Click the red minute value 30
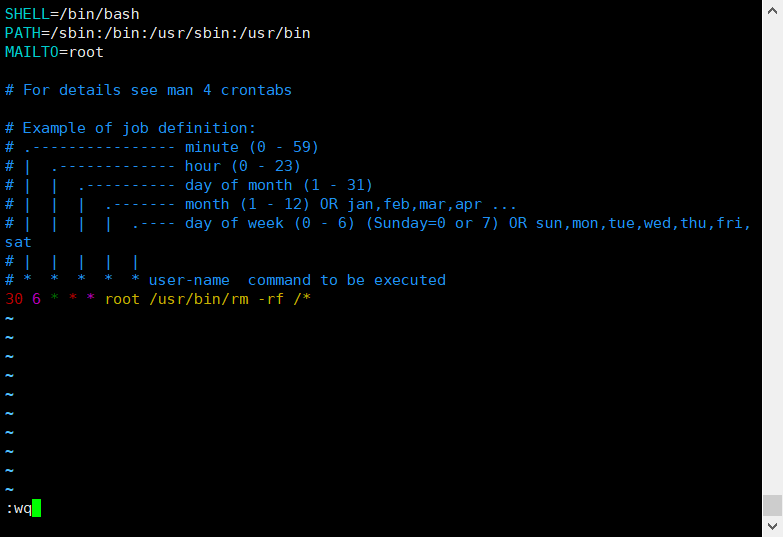Image resolution: width=783 pixels, height=537 pixels. tap(14, 299)
